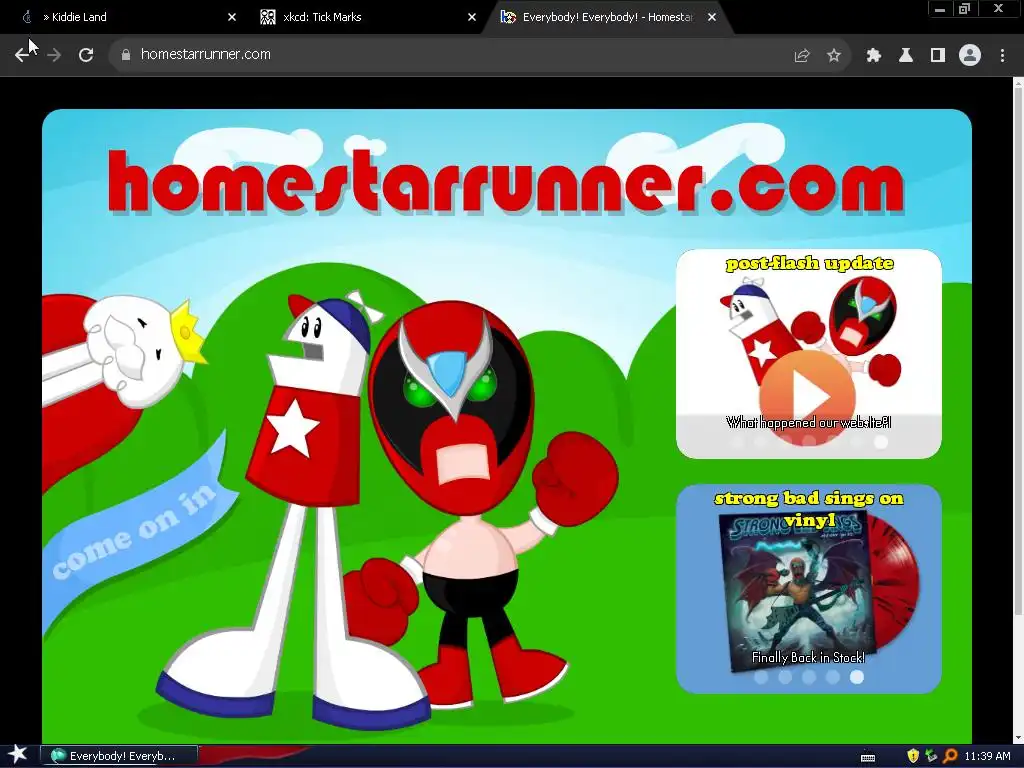The height and width of the screenshot is (768, 1024).
Task: Open the Chrome three-dot menu
Action: (x=1002, y=56)
